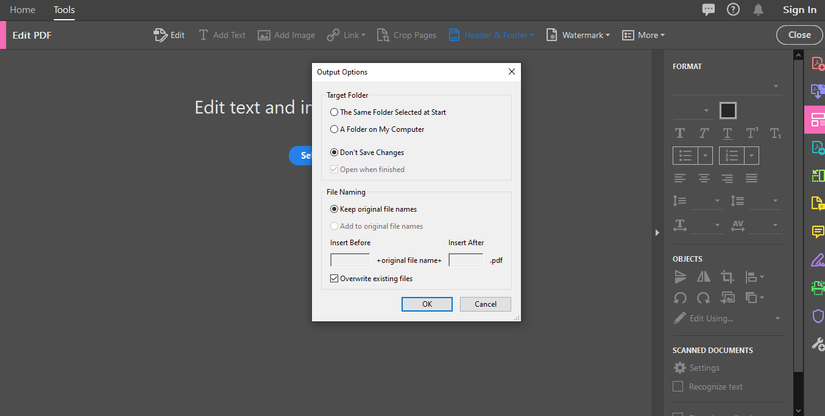The height and width of the screenshot is (416, 825).
Task: Select Add to original file names option
Action: (x=376, y=226)
